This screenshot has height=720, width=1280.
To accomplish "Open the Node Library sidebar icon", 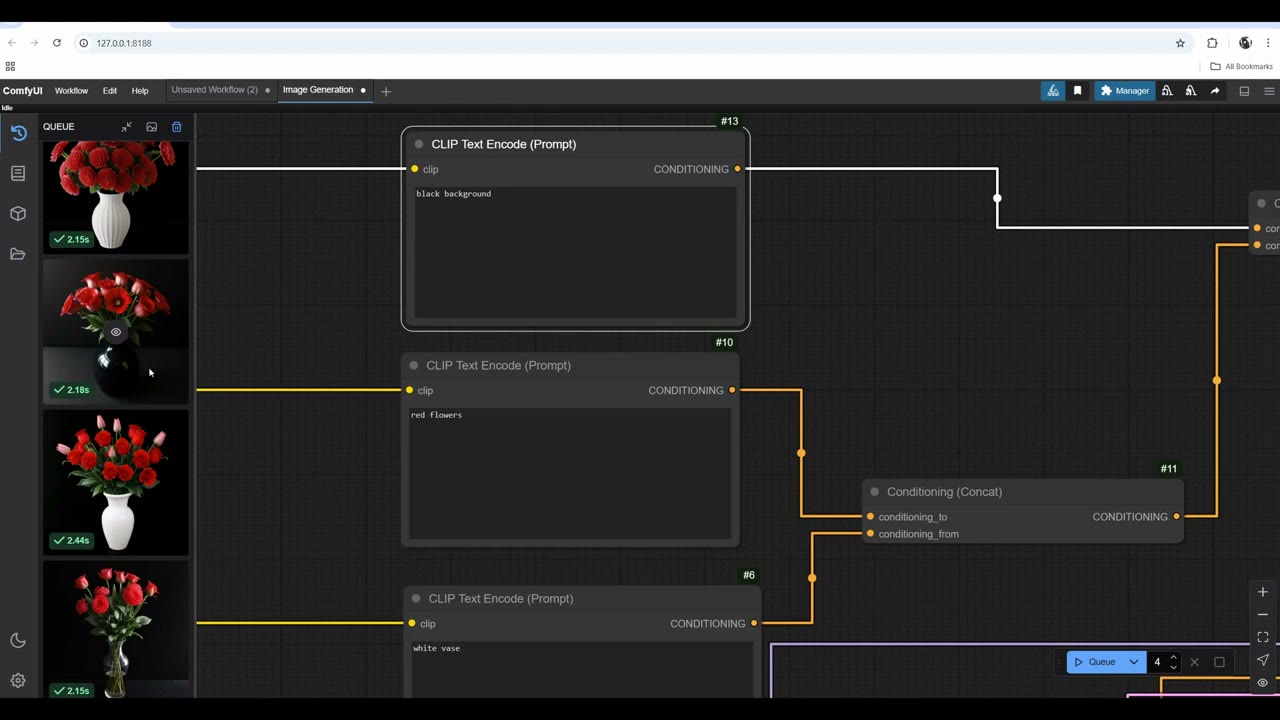I will tap(18, 173).
